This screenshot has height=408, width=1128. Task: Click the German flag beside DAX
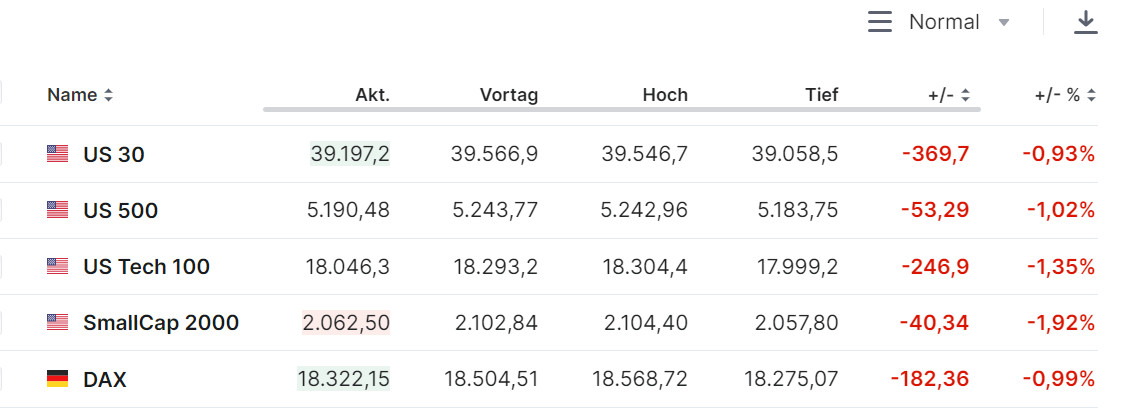click(x=57, y=380)
